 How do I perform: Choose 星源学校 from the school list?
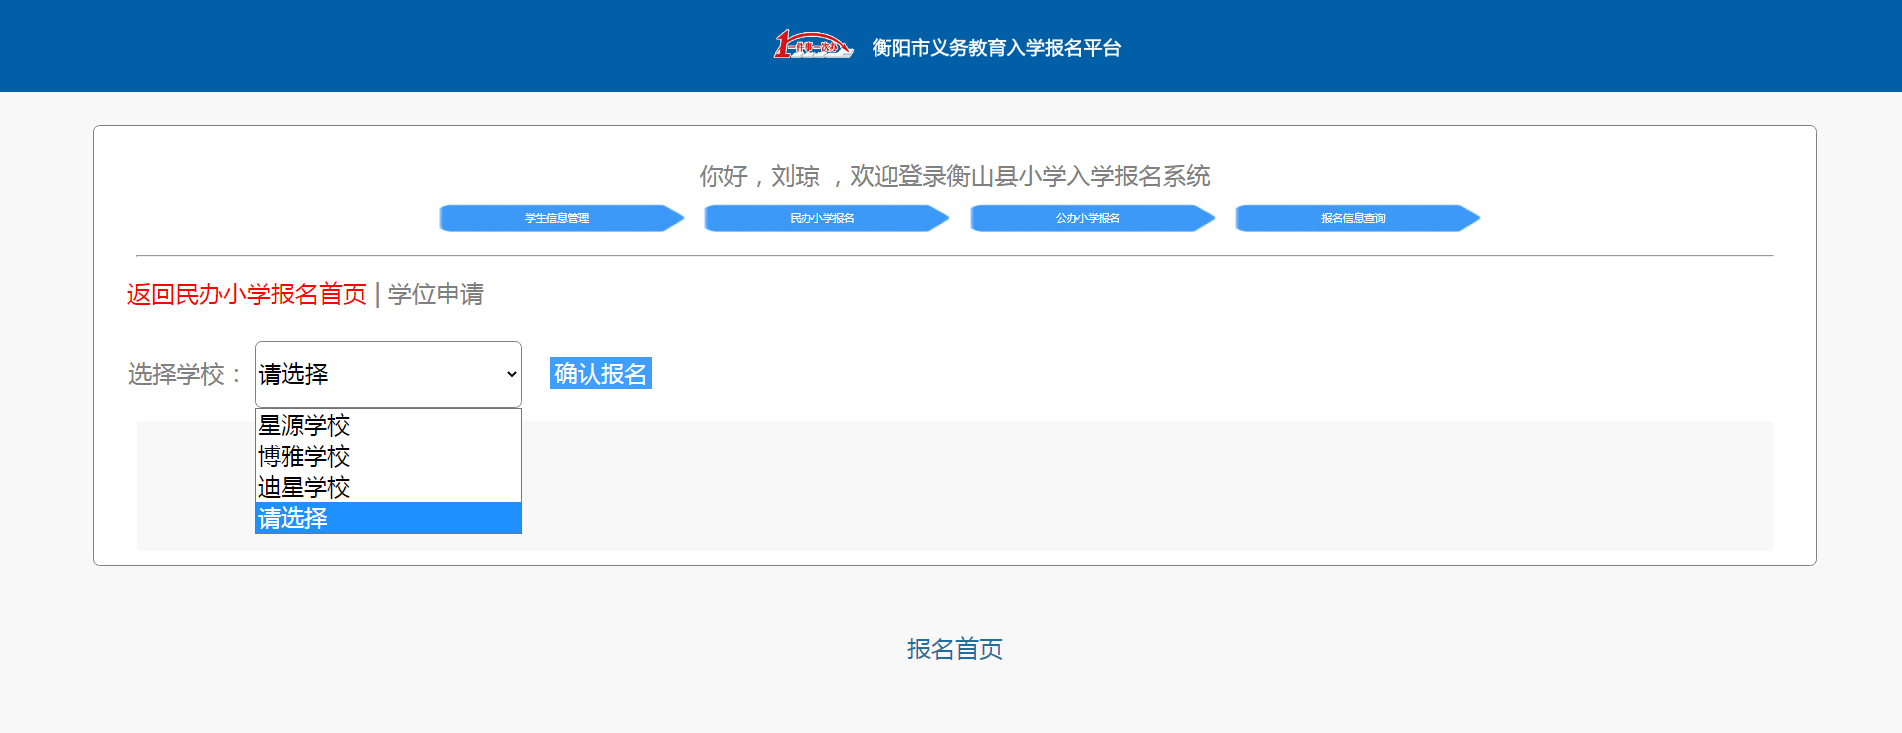click(x=304, y=426)
